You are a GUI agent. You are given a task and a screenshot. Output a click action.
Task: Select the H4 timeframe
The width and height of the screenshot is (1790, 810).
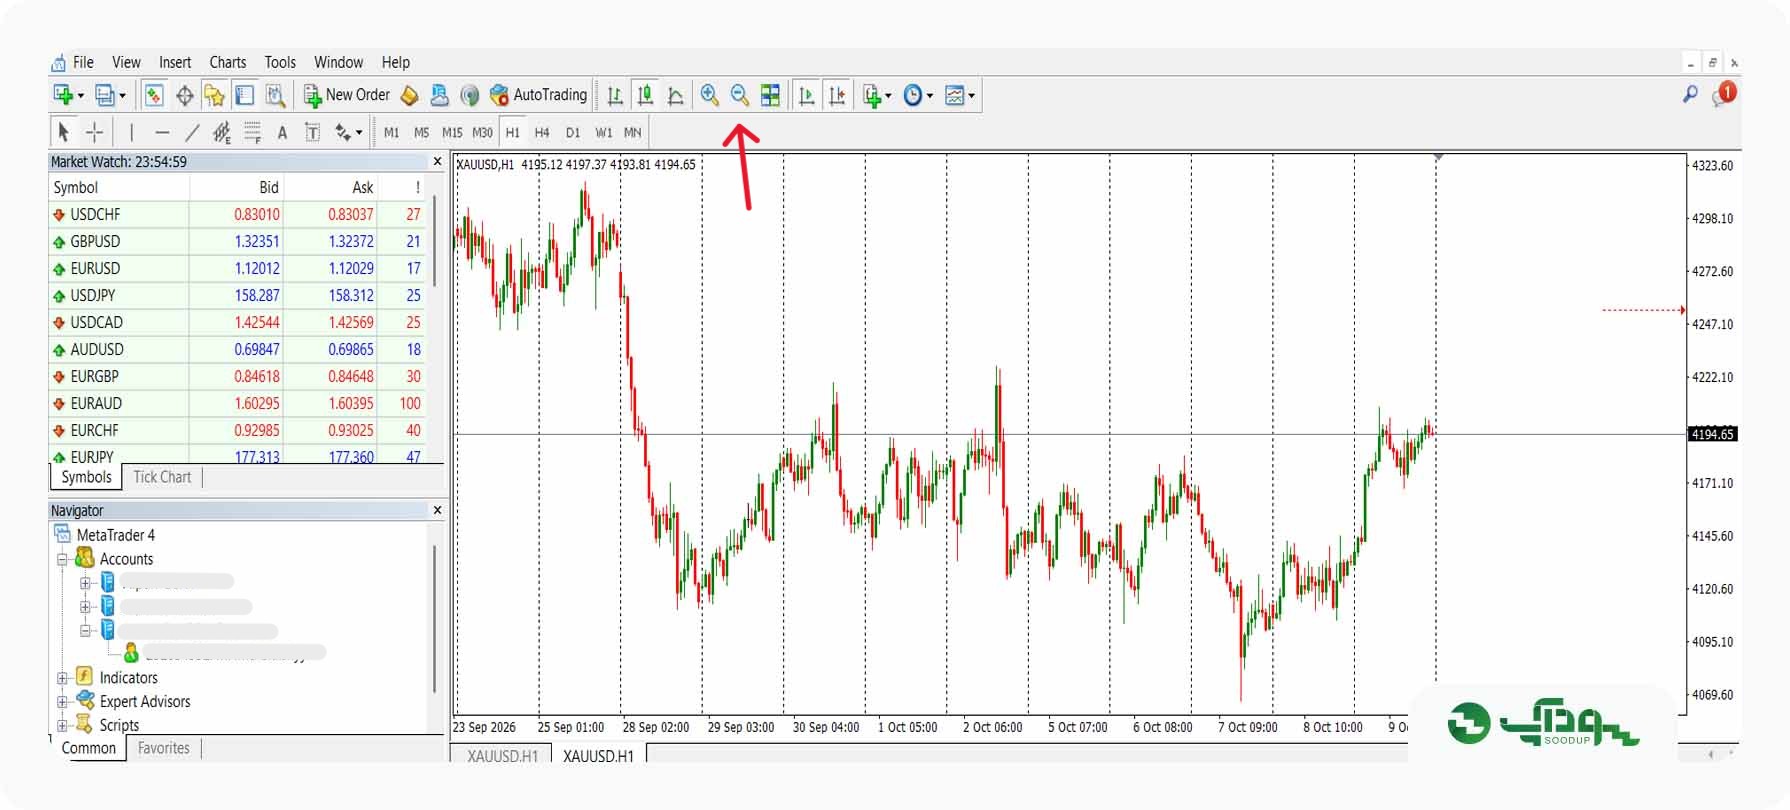click(x=542, y=132)
